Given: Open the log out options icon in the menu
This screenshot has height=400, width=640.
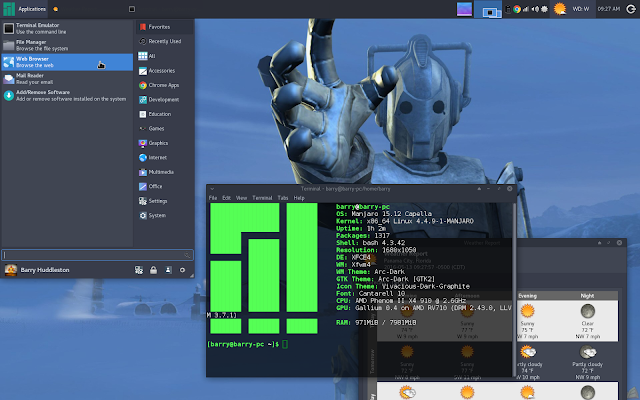Looking at the screenshot, I should coord(182,270).
